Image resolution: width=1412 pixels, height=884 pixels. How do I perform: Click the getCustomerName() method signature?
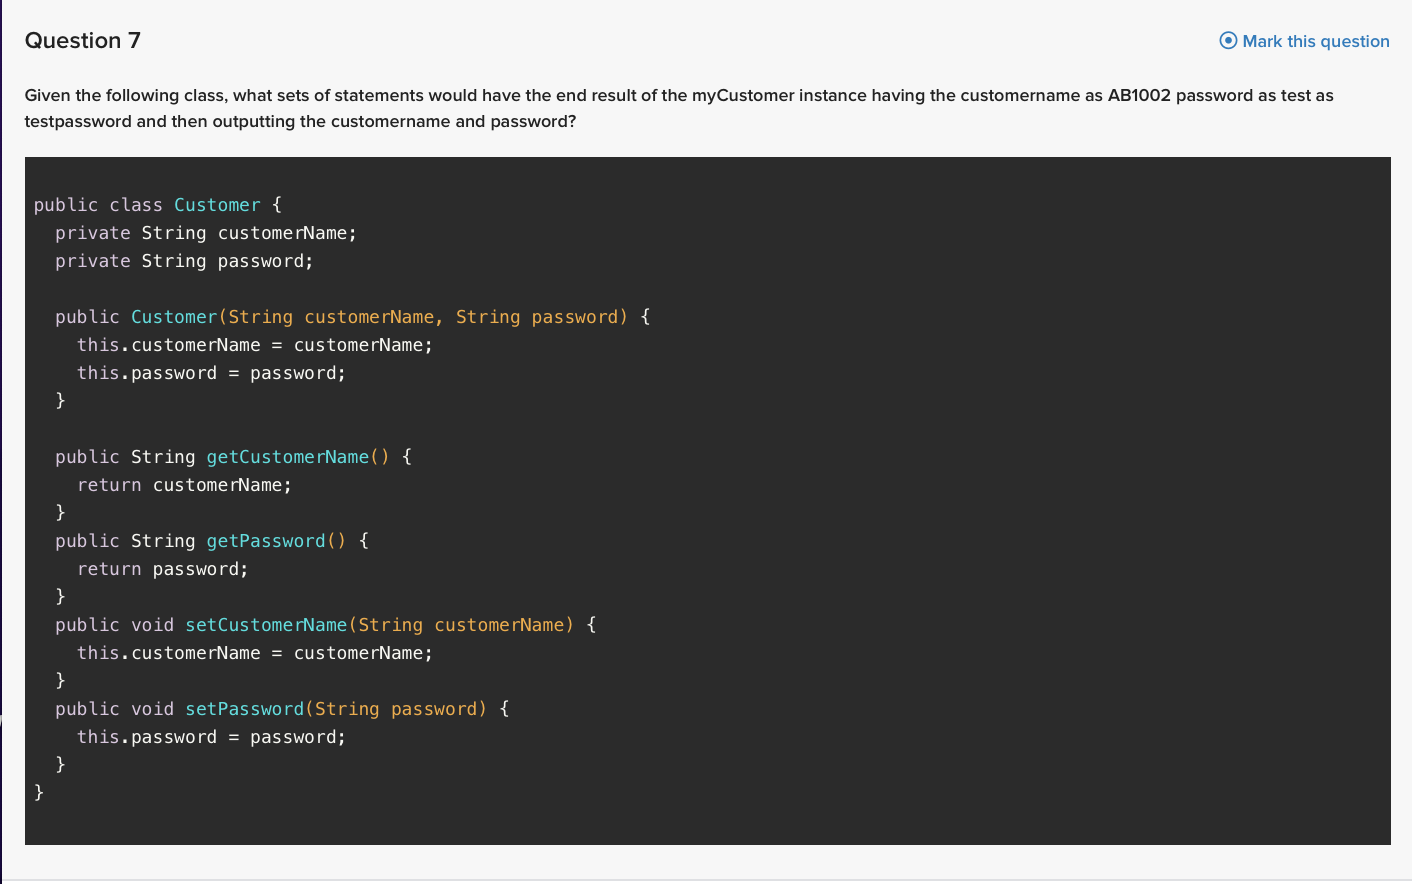(234, 457)
